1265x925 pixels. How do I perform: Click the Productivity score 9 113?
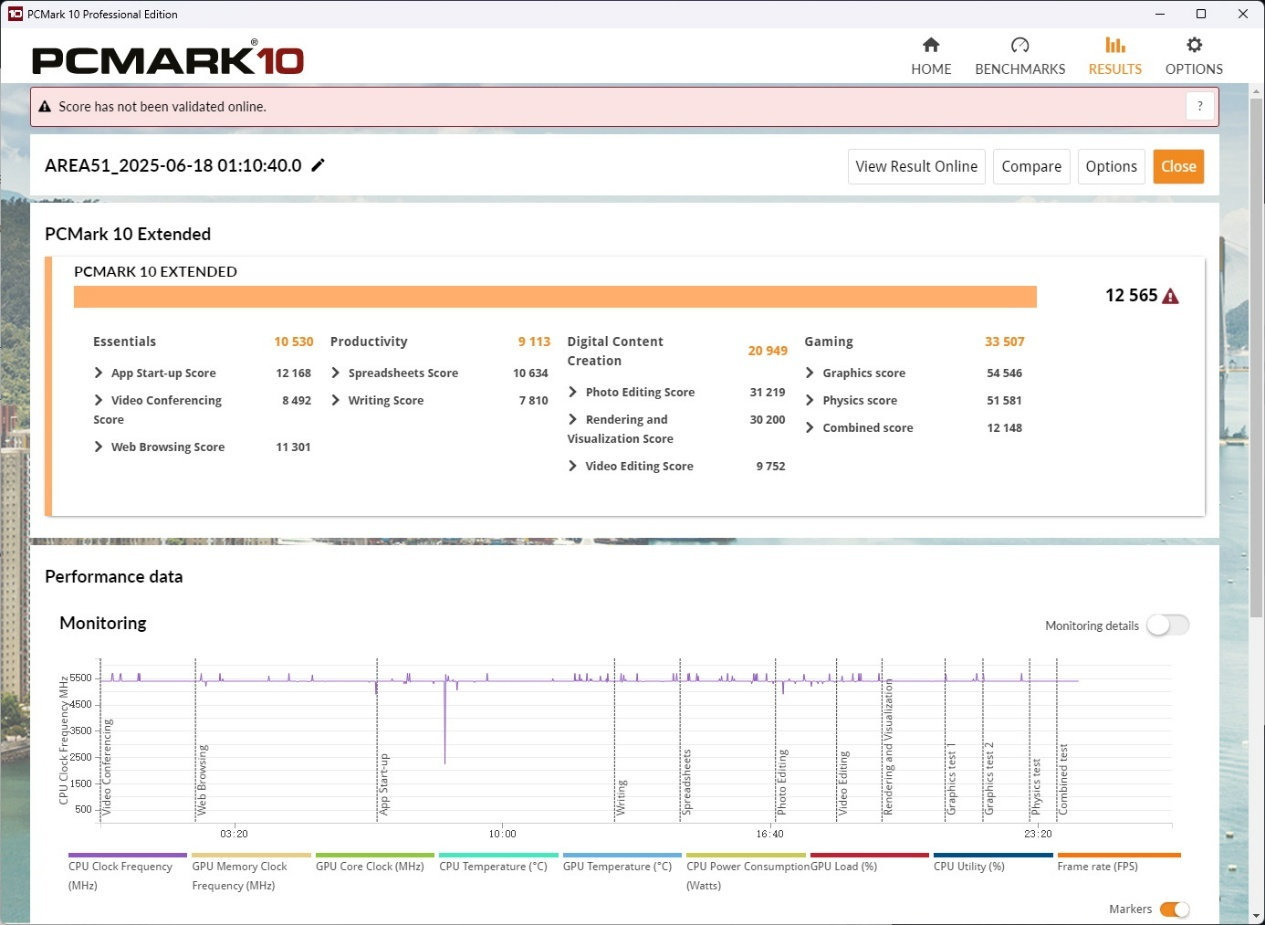[534, 342]
